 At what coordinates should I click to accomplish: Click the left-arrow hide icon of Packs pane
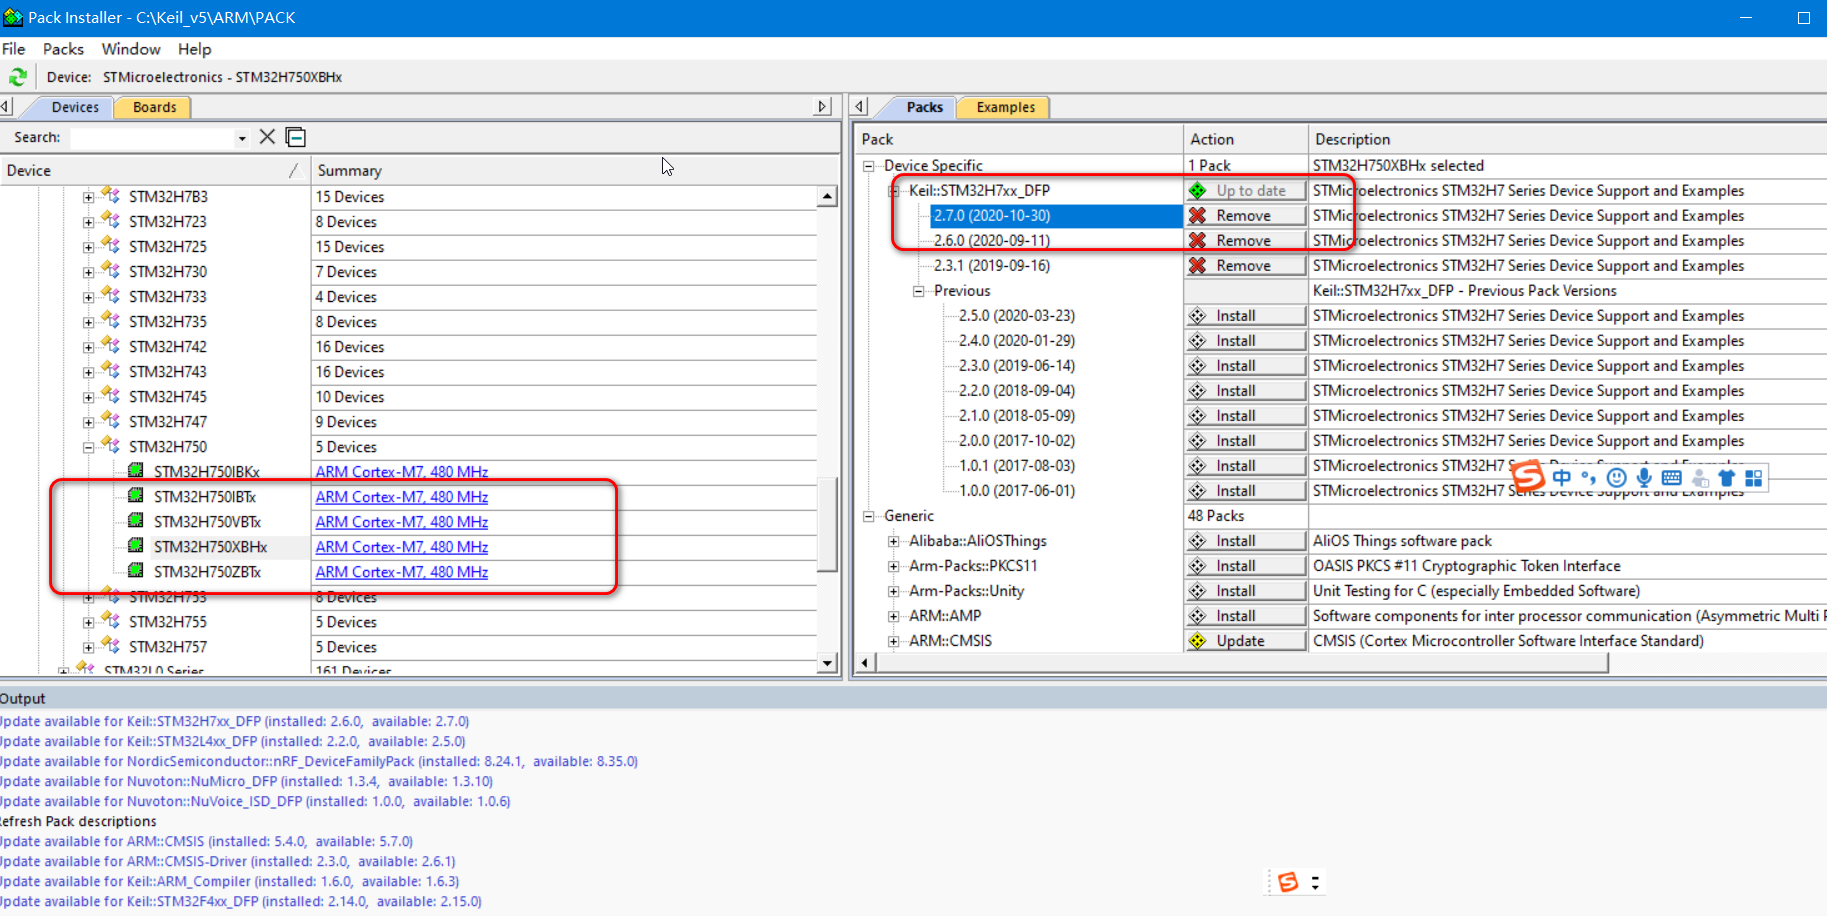click(x=860, y=106)
